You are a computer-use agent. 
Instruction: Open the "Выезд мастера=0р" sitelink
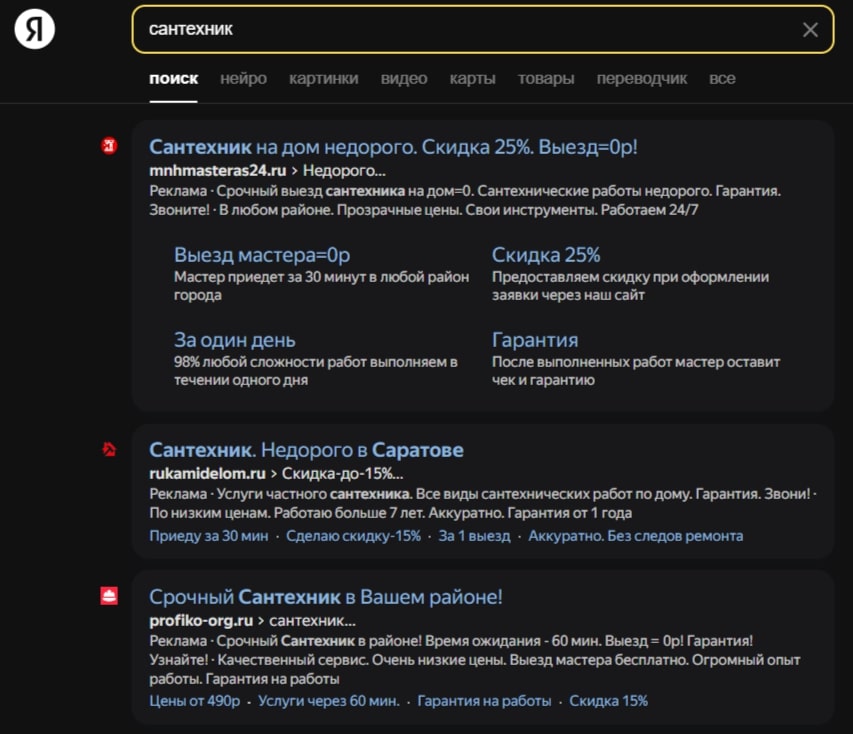[x=262, y=255]
